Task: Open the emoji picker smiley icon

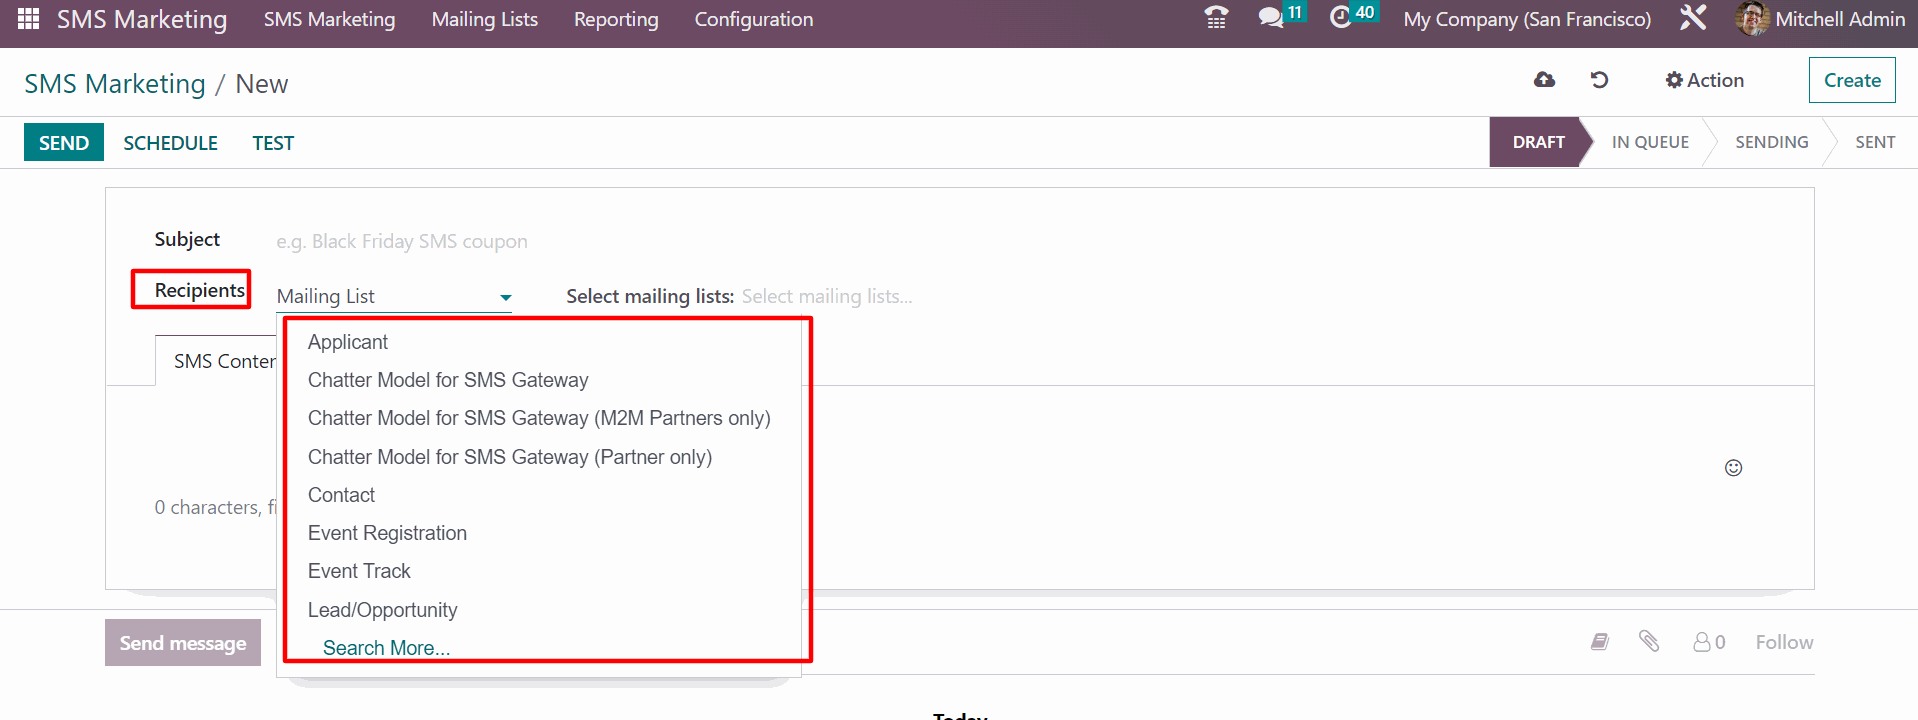Action: point(1733,468)
